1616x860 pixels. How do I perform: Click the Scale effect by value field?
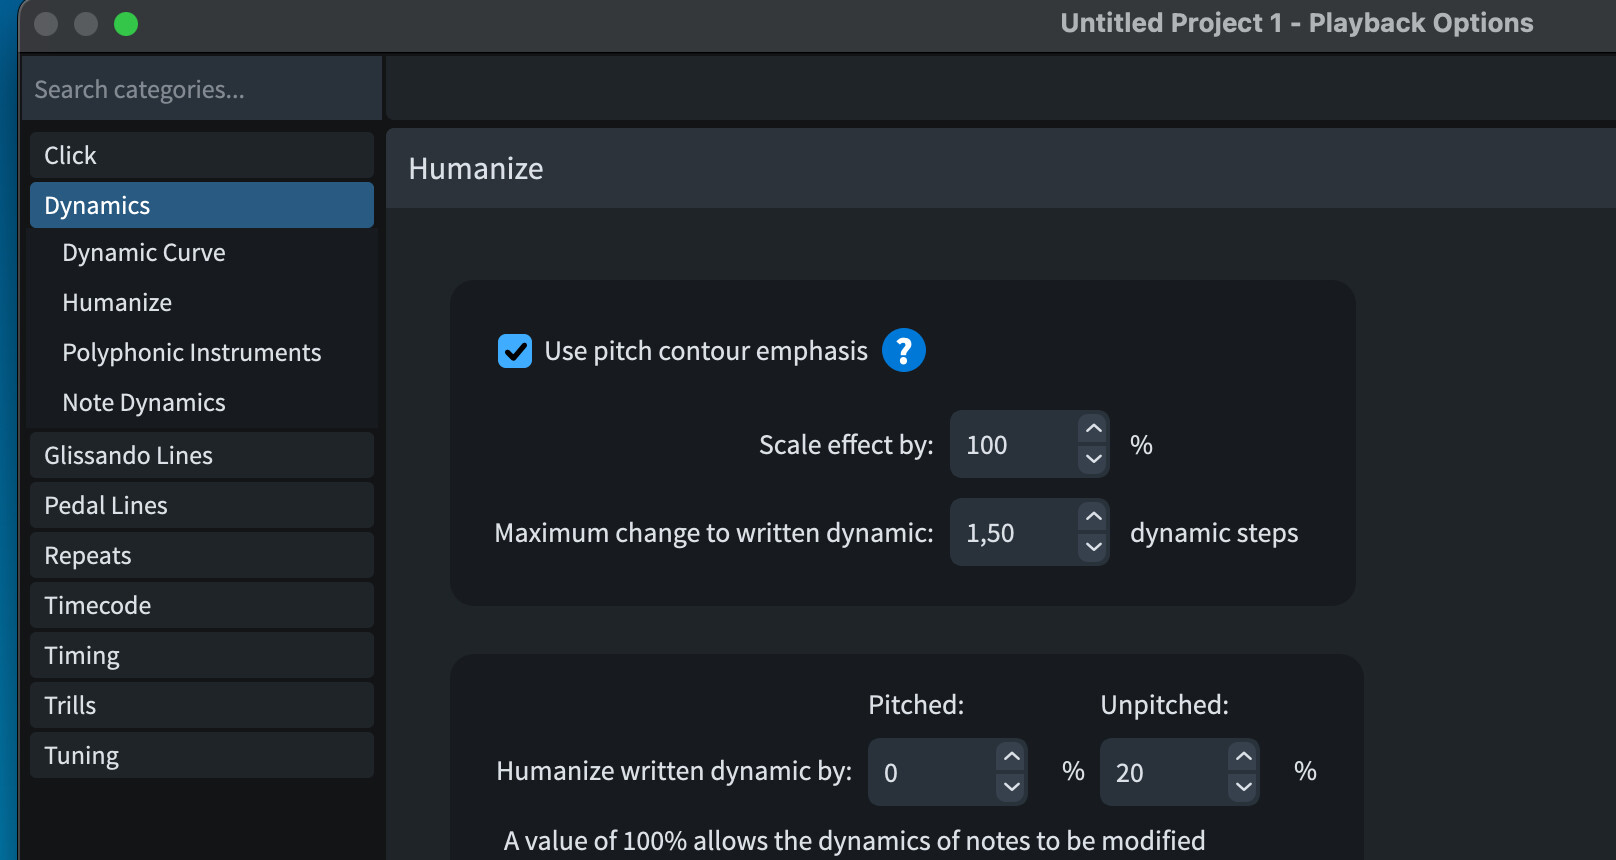pos(1013,445)
